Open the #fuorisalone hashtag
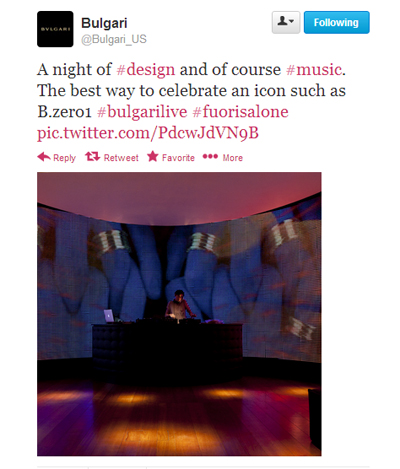The height and width of the screenshot is (469, 400). point(240,112)
